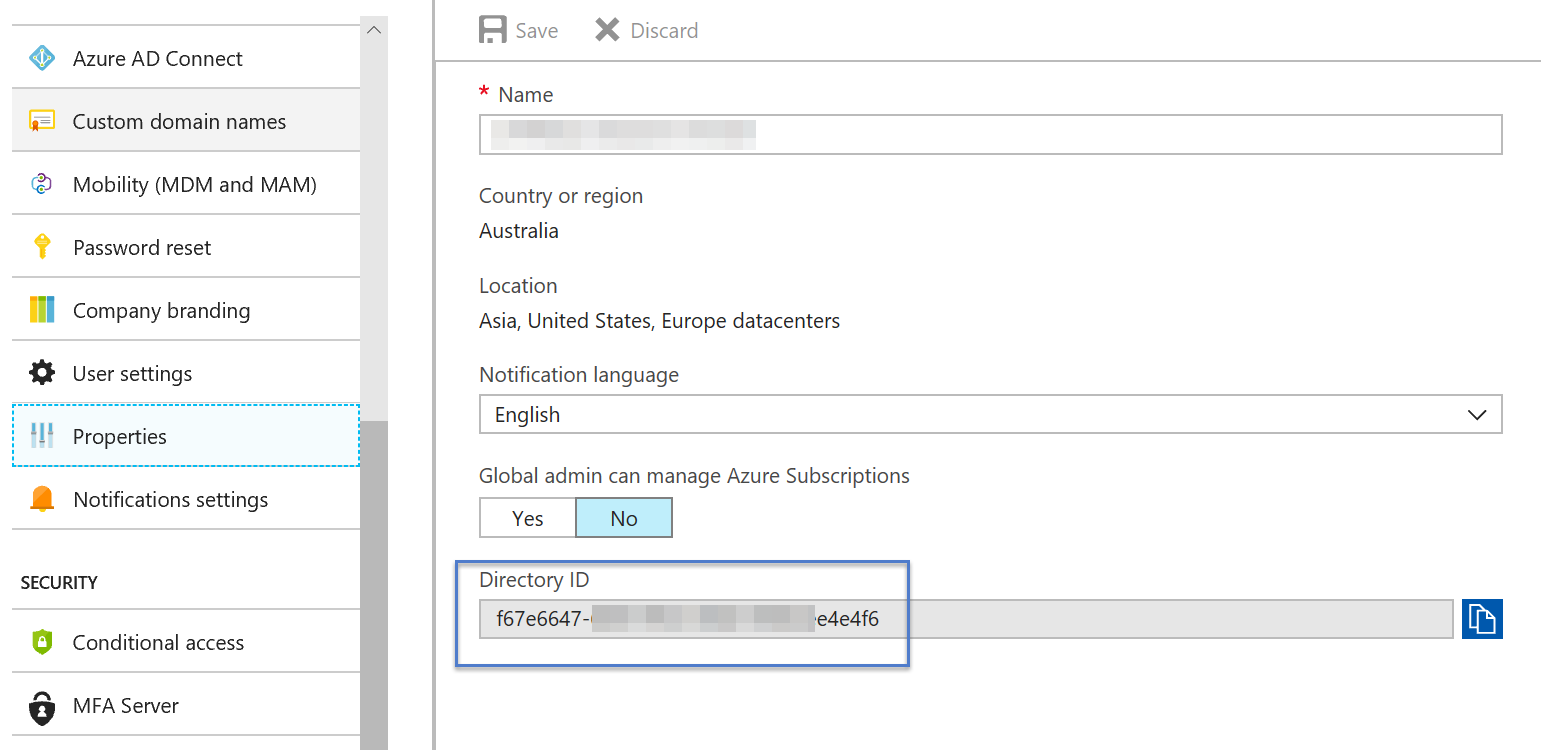Open Conditional access under Security
The height and width of the screenshot is (750, 1541).
pos(186,642)
